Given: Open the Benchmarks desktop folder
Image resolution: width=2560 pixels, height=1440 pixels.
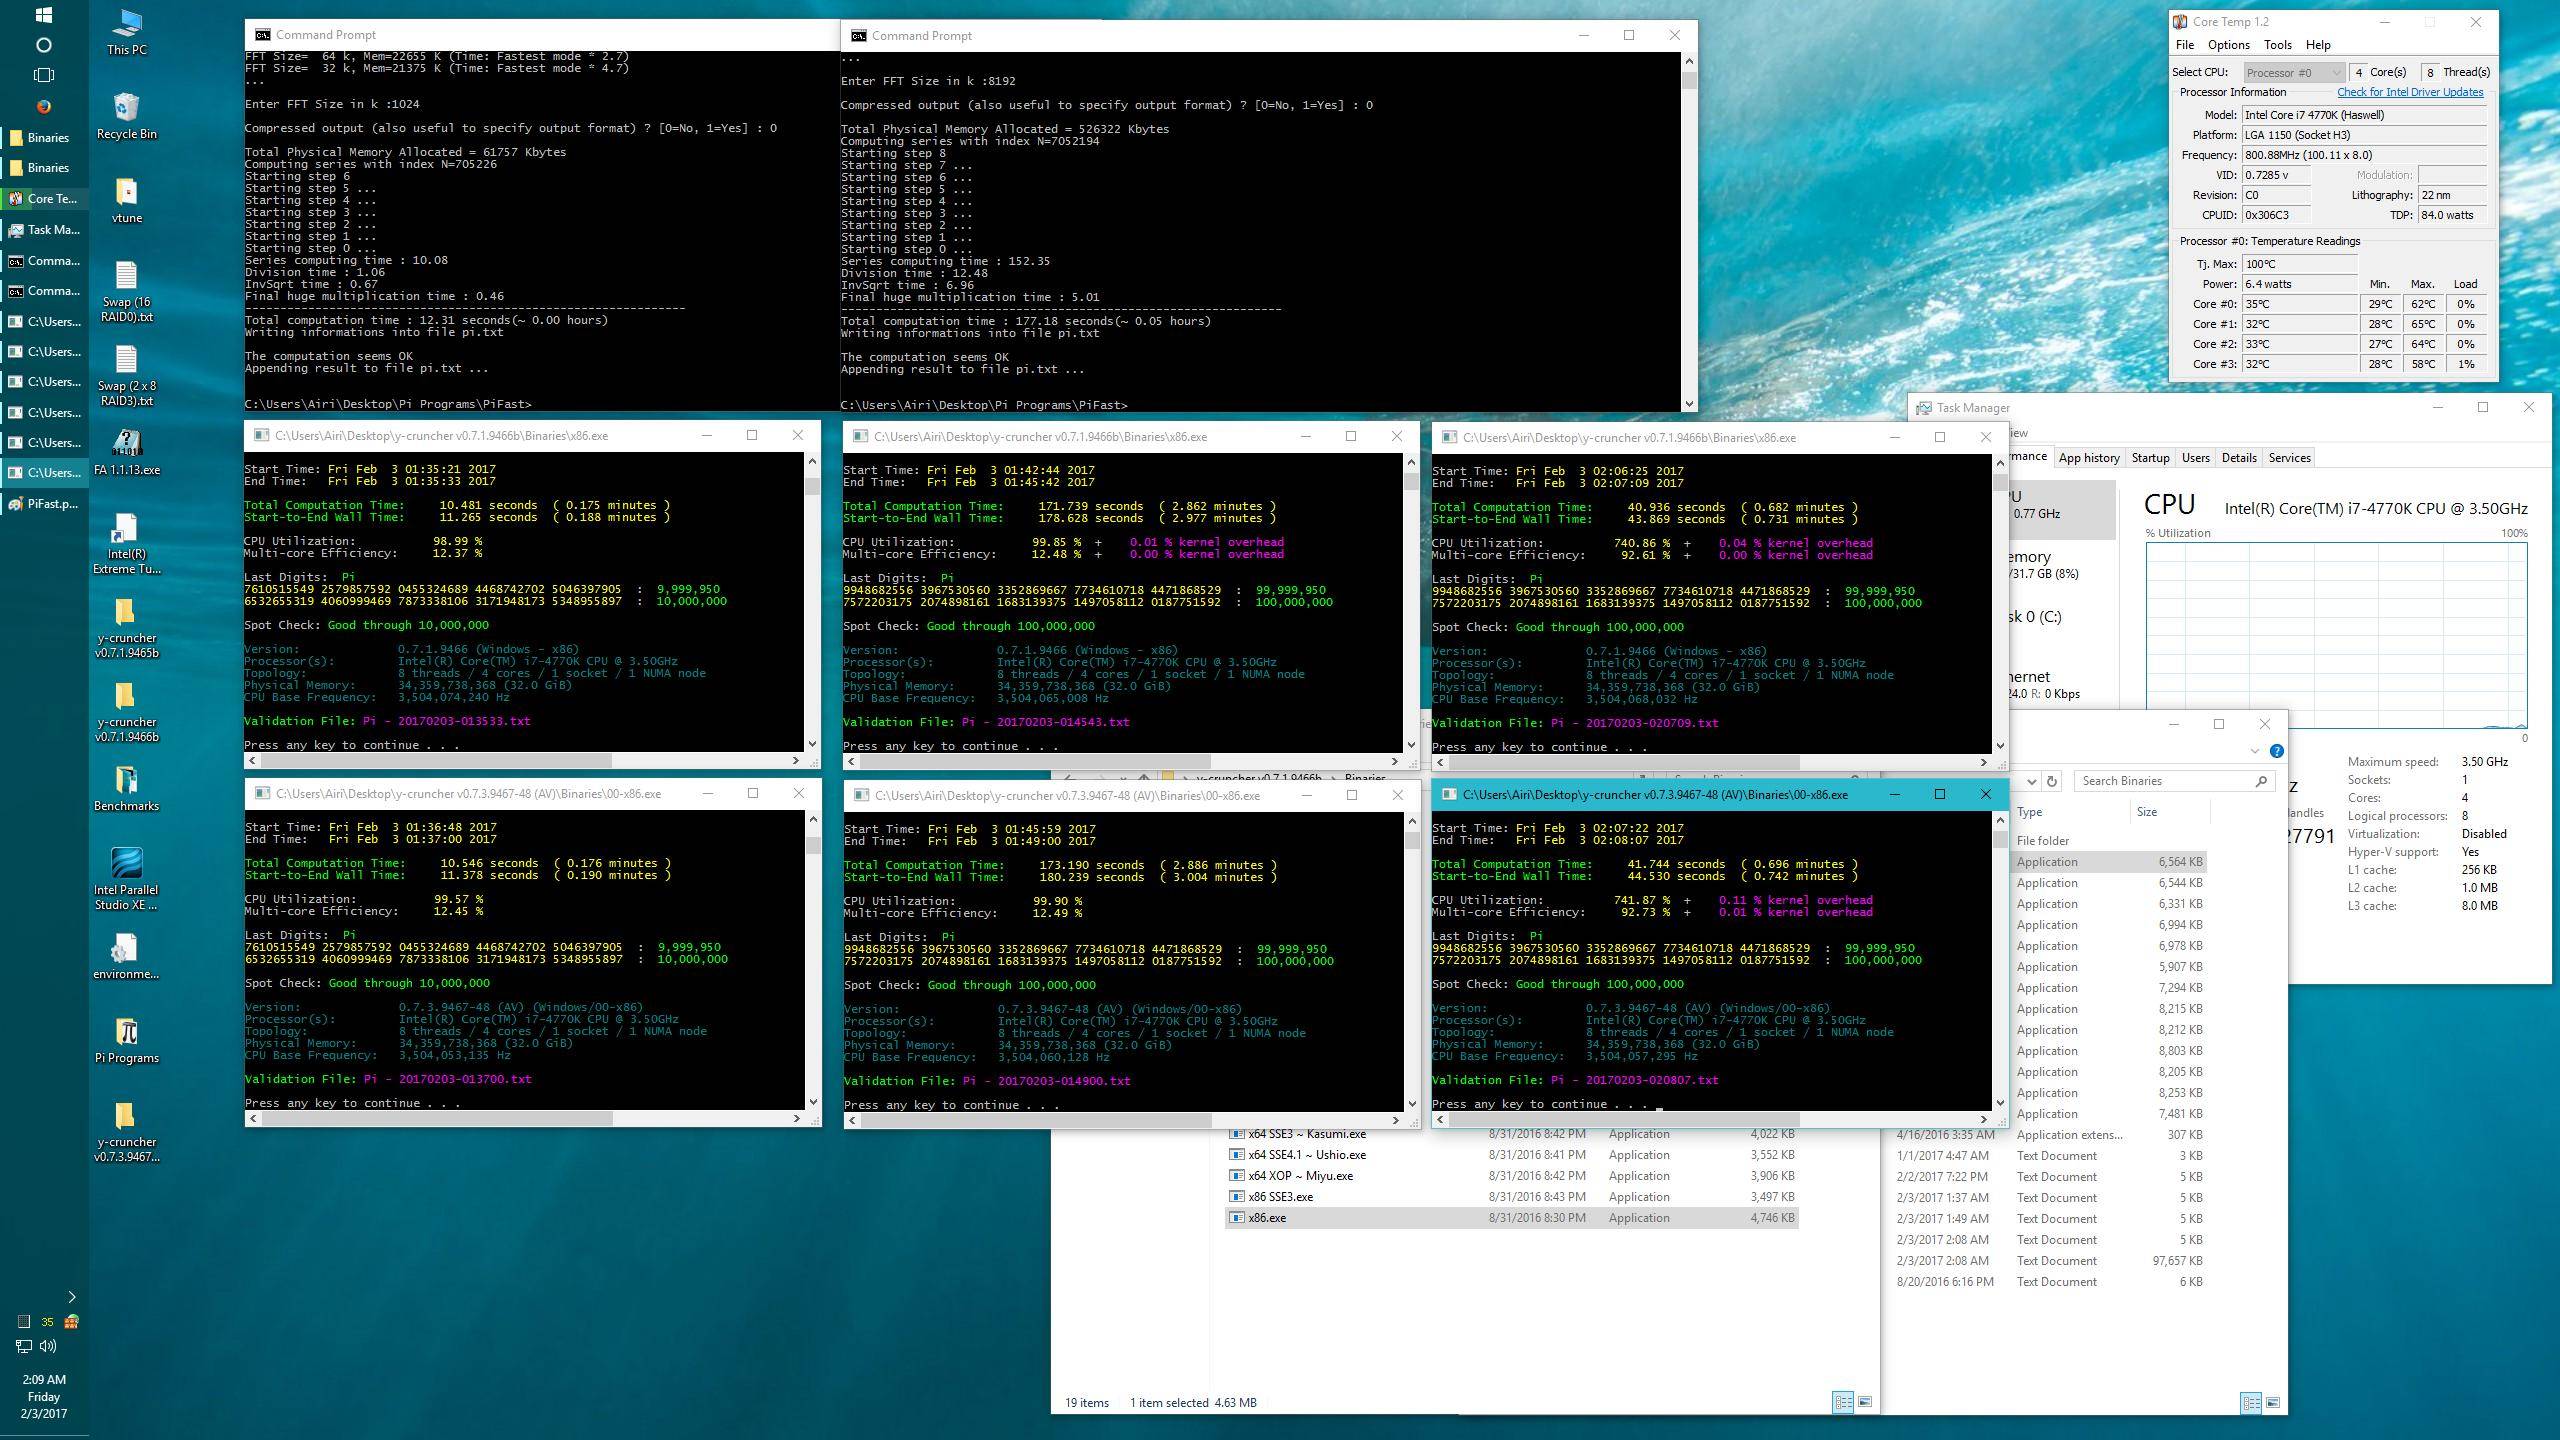Looking at the screenshot, I should tap(126, 788).
